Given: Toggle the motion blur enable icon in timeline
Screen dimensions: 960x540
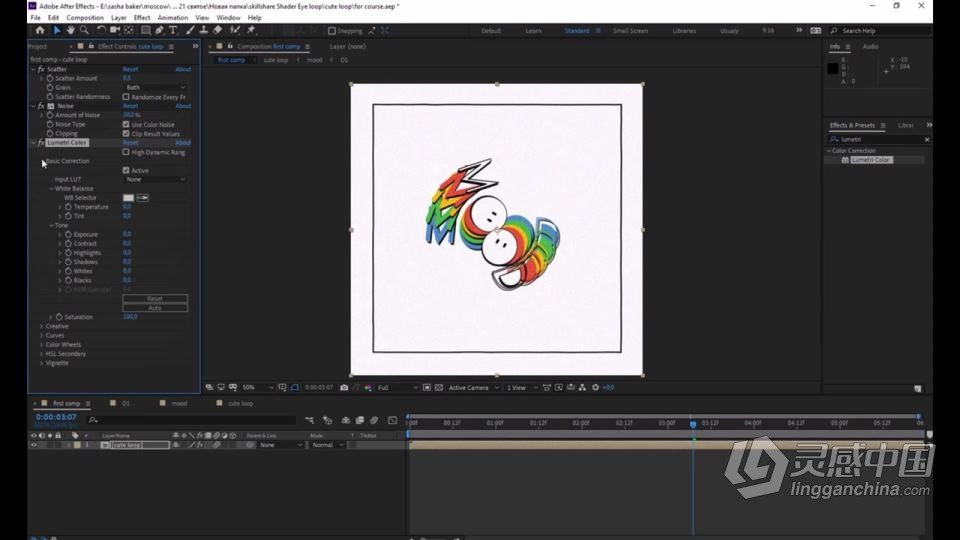Looking at the screenshot, I should [x=374, y=420].
